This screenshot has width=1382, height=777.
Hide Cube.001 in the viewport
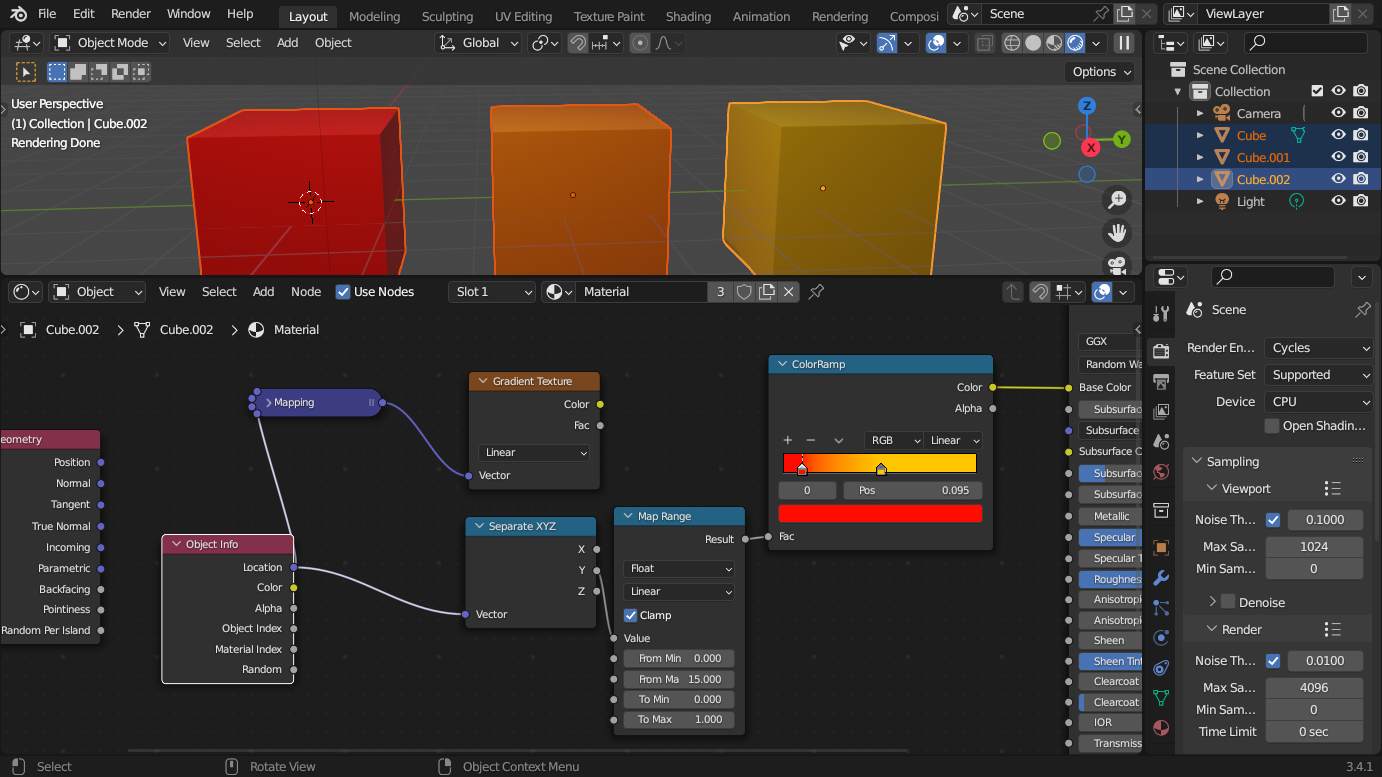(x=1338, y=157)
